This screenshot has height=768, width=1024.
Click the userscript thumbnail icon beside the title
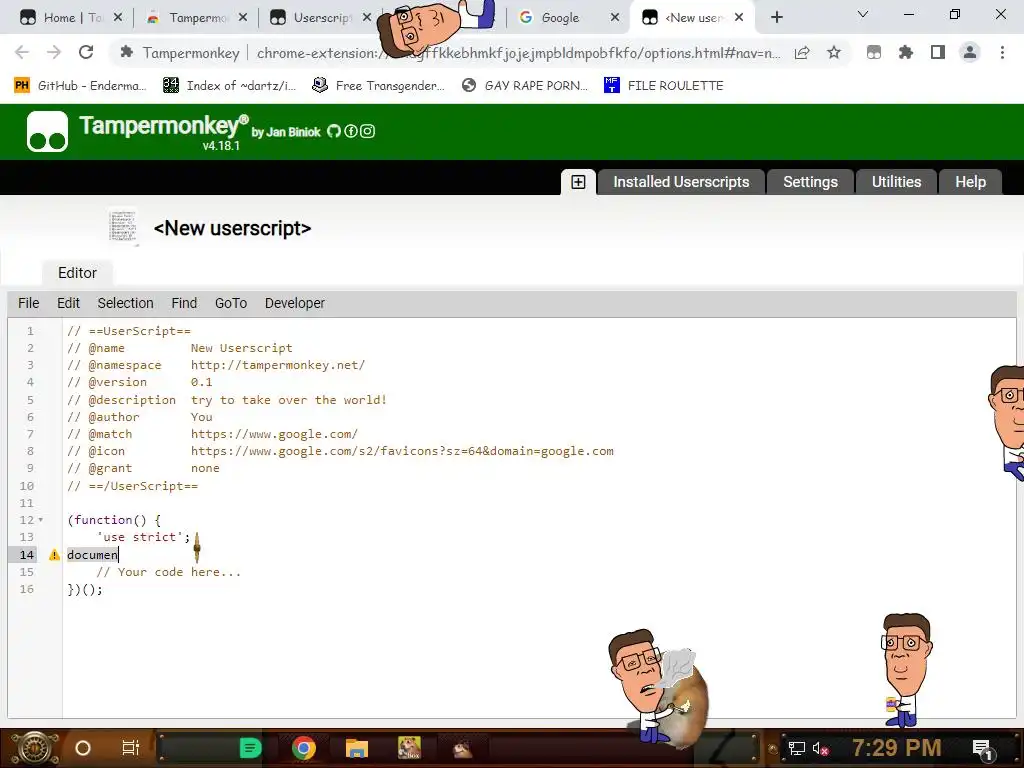coord(123,227)
